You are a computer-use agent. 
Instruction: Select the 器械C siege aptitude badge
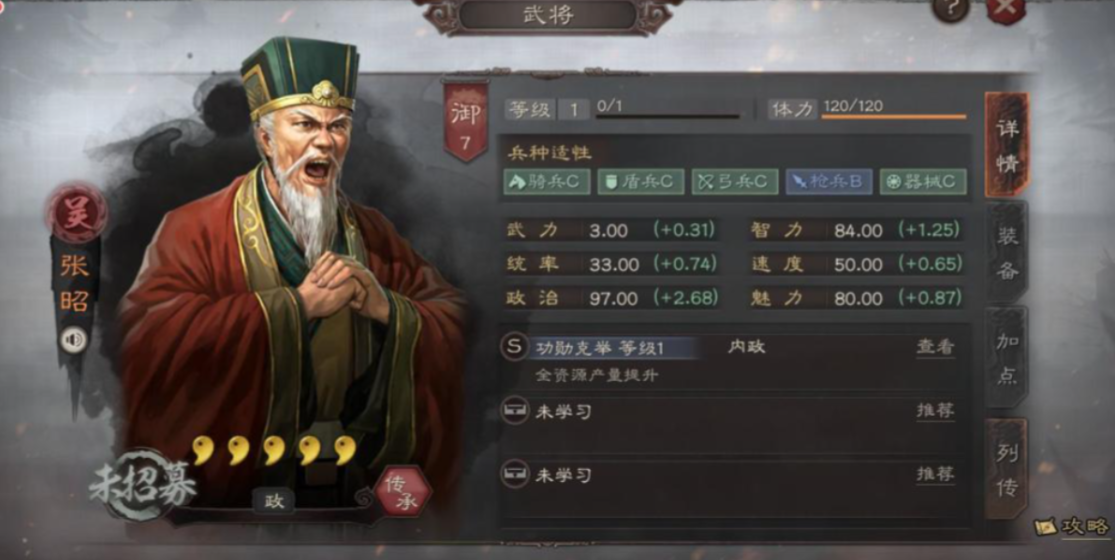[923, 182]
